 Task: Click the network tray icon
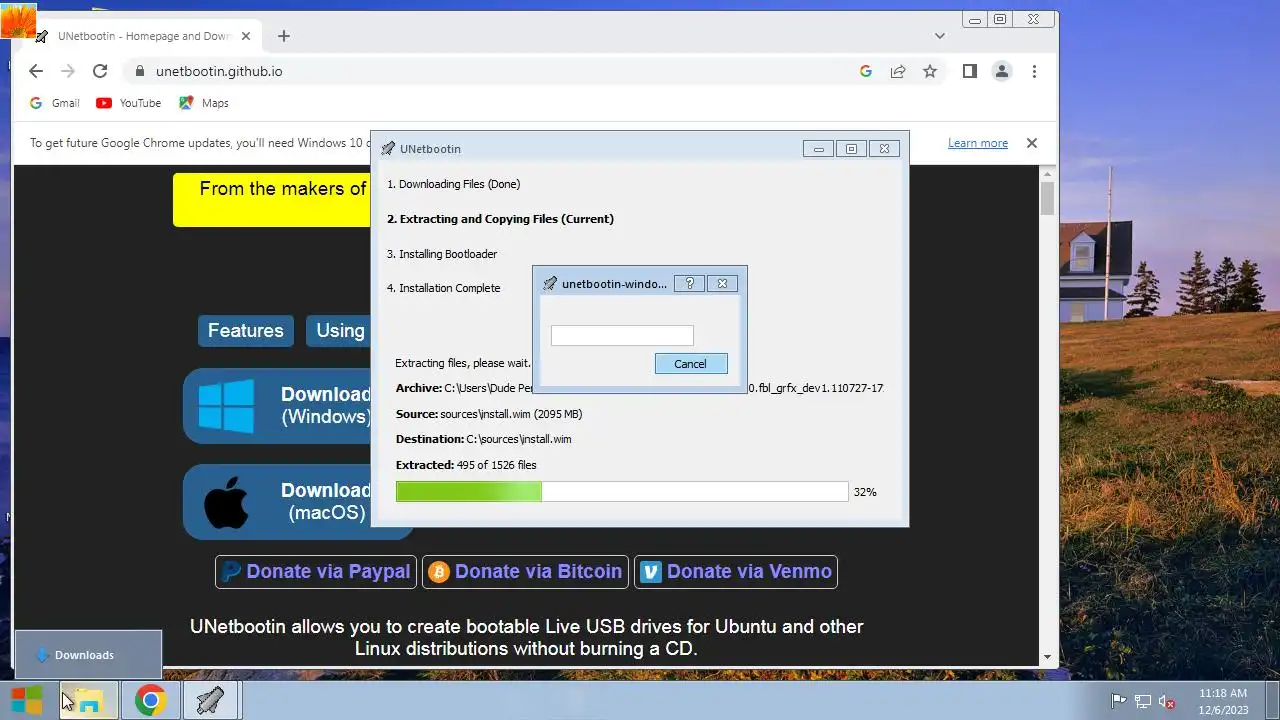click(1142, 701)
